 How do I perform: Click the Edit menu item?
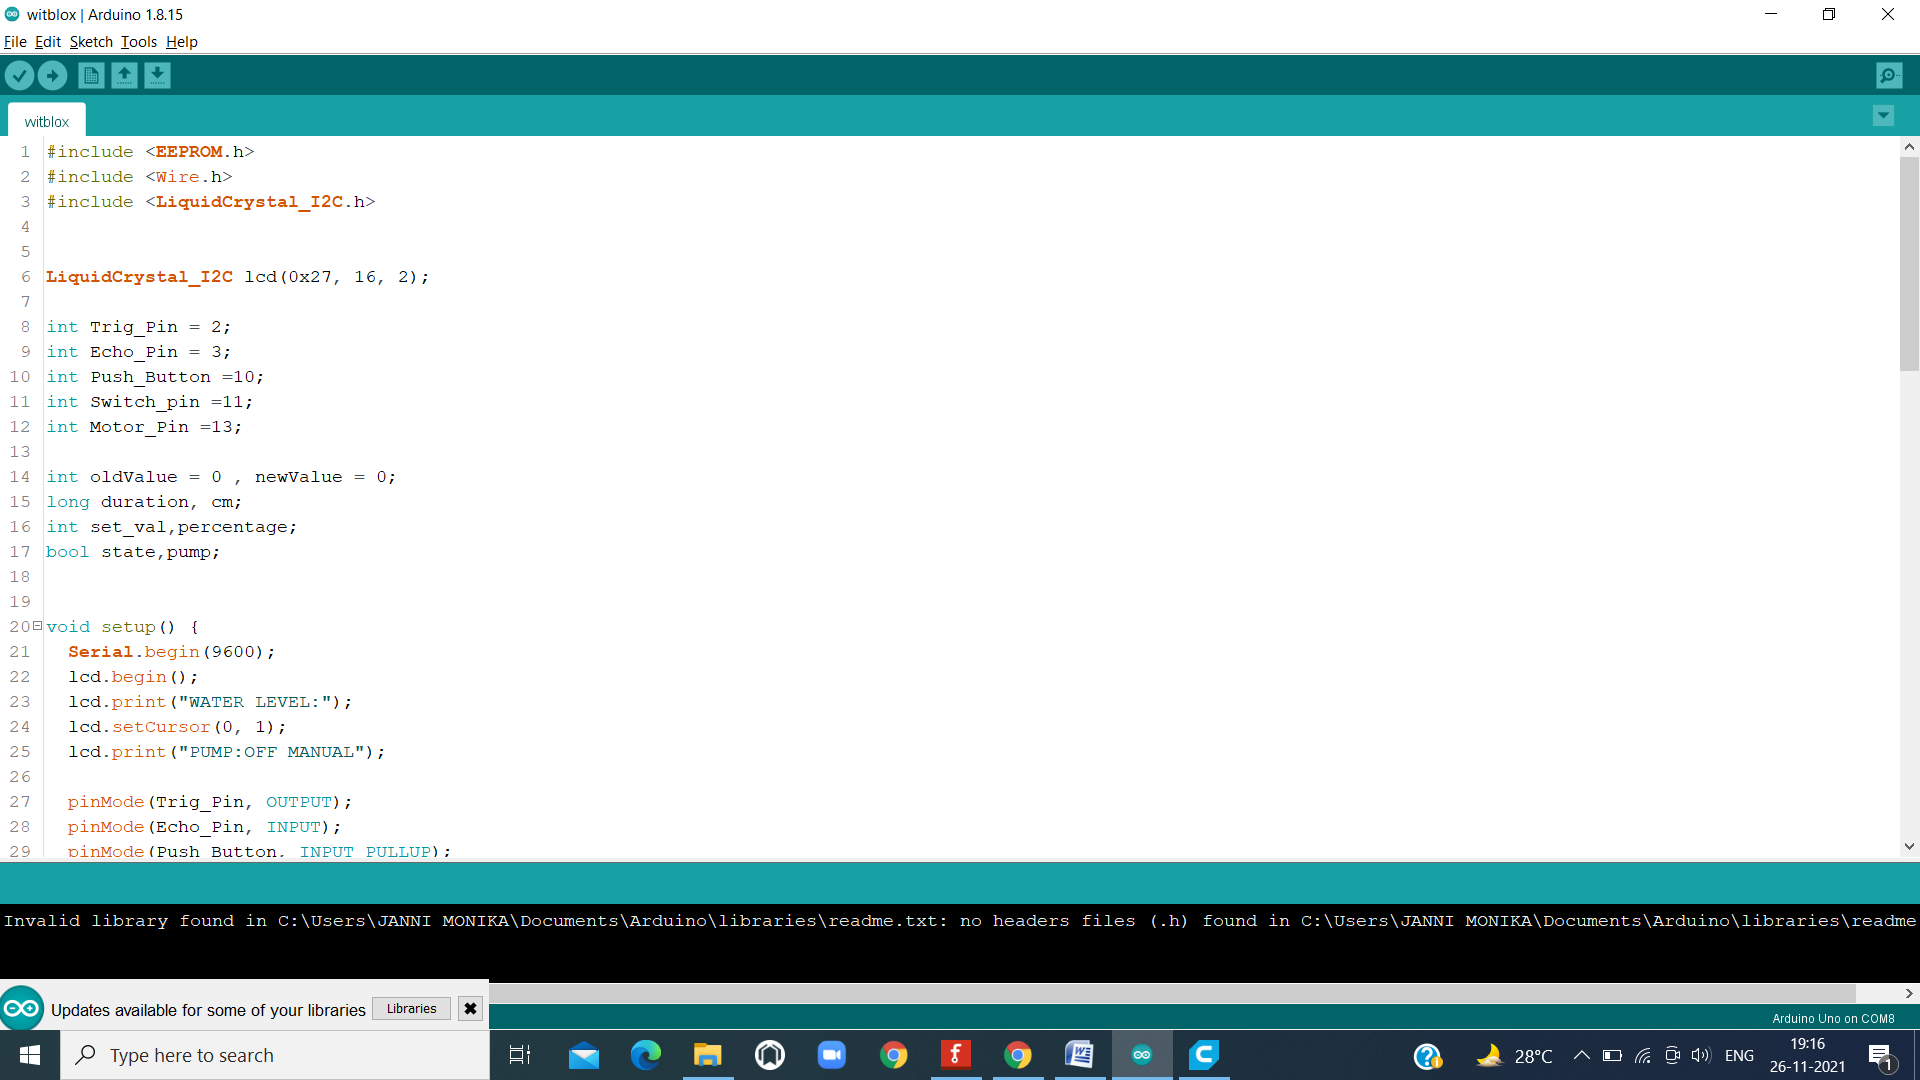coord(45,41)
